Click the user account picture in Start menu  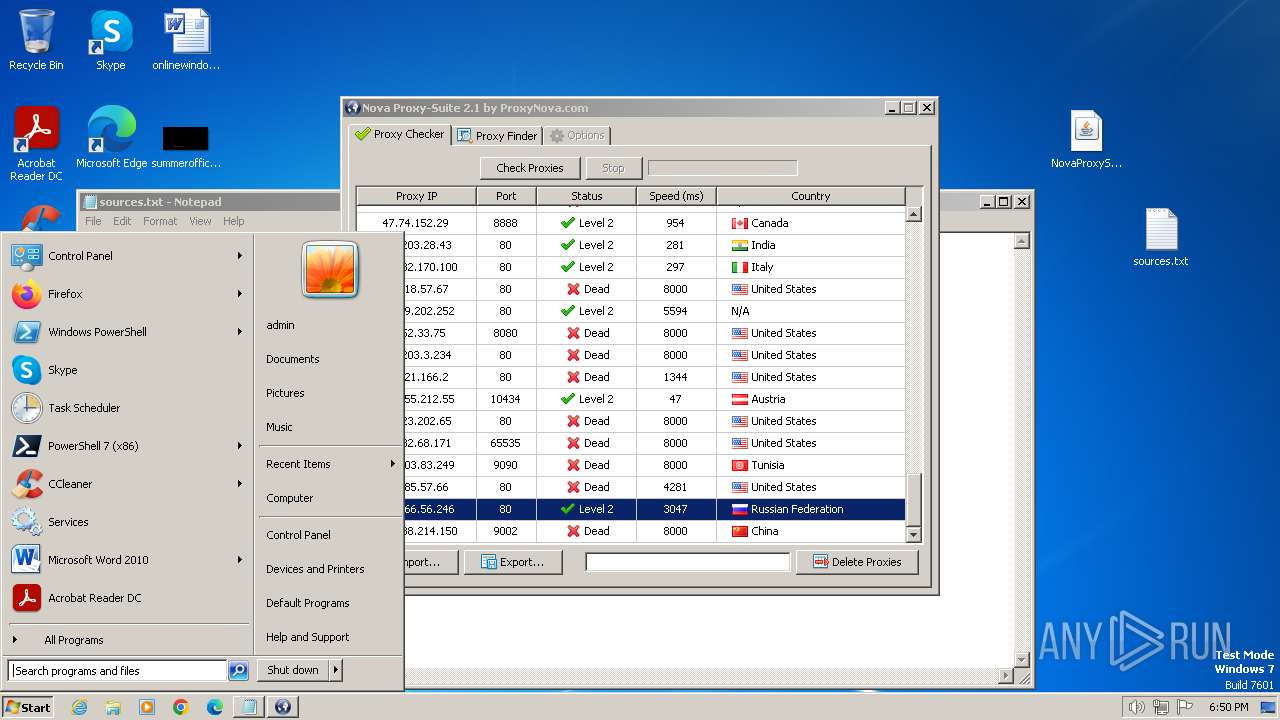click(x=330, y=269)
